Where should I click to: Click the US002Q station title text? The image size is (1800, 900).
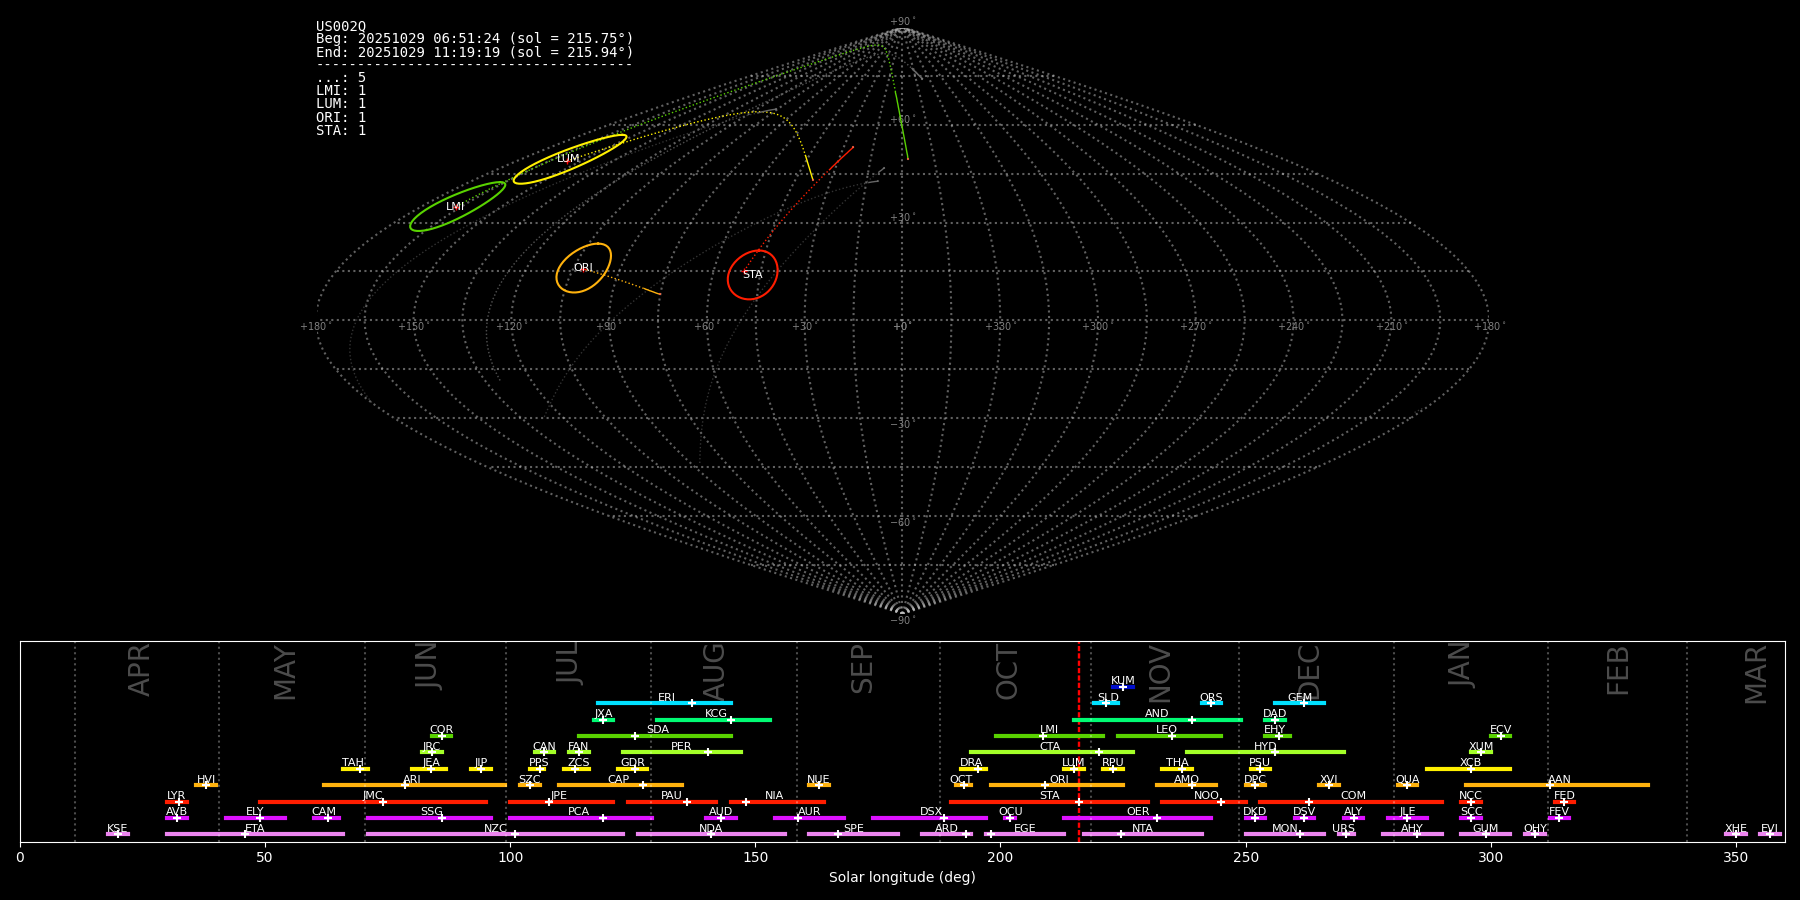[x=341, y=26]
